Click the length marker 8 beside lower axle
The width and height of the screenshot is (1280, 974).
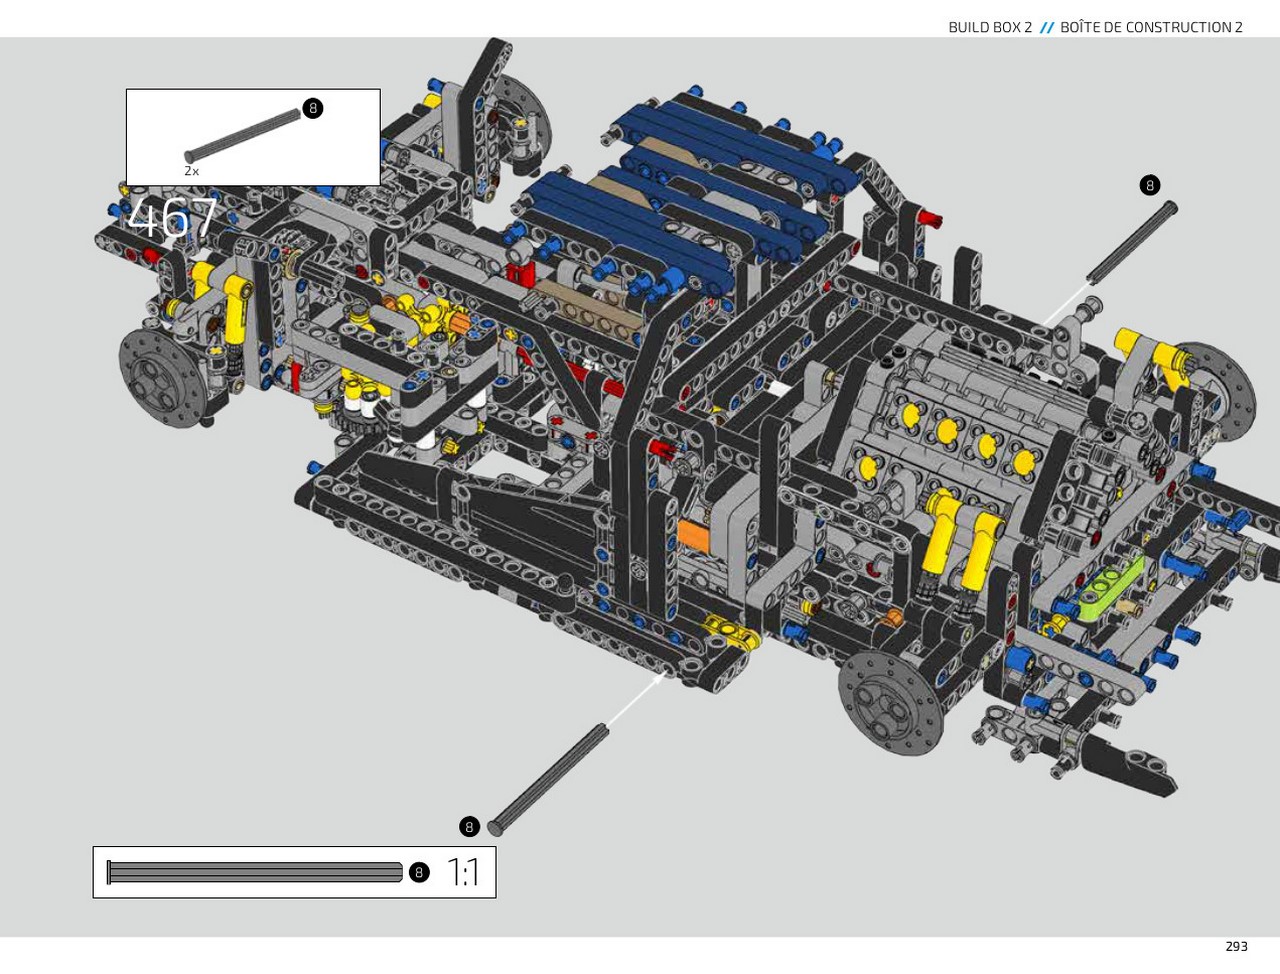coord(469,827)
